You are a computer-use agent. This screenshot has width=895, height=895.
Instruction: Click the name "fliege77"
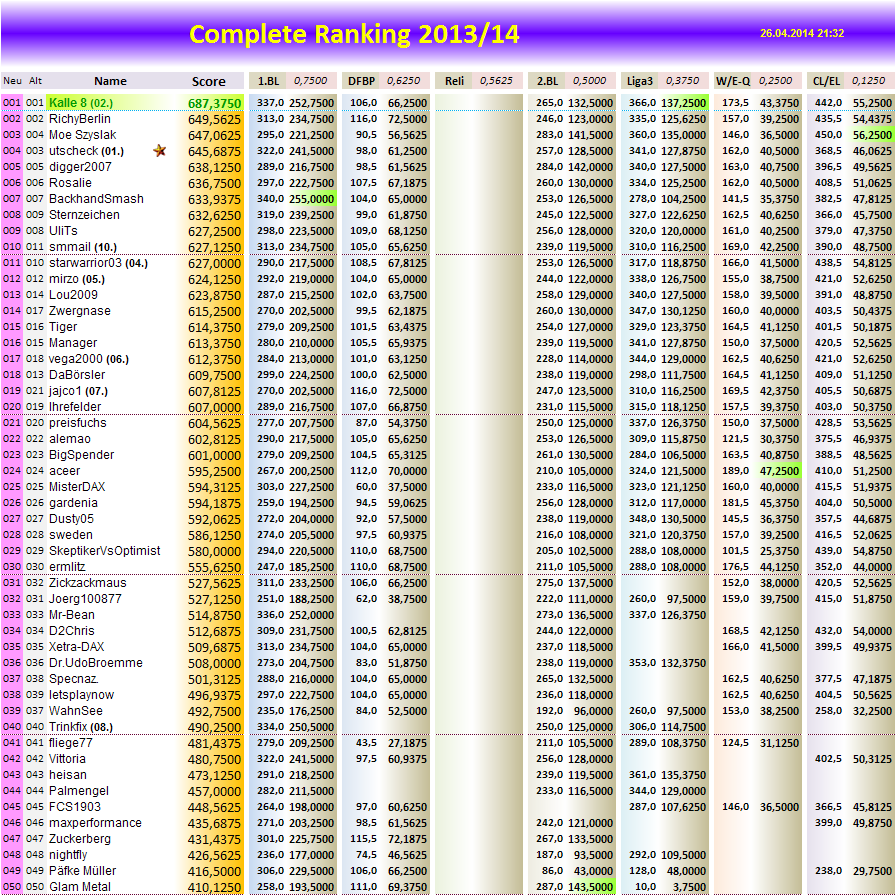[71, 743]
